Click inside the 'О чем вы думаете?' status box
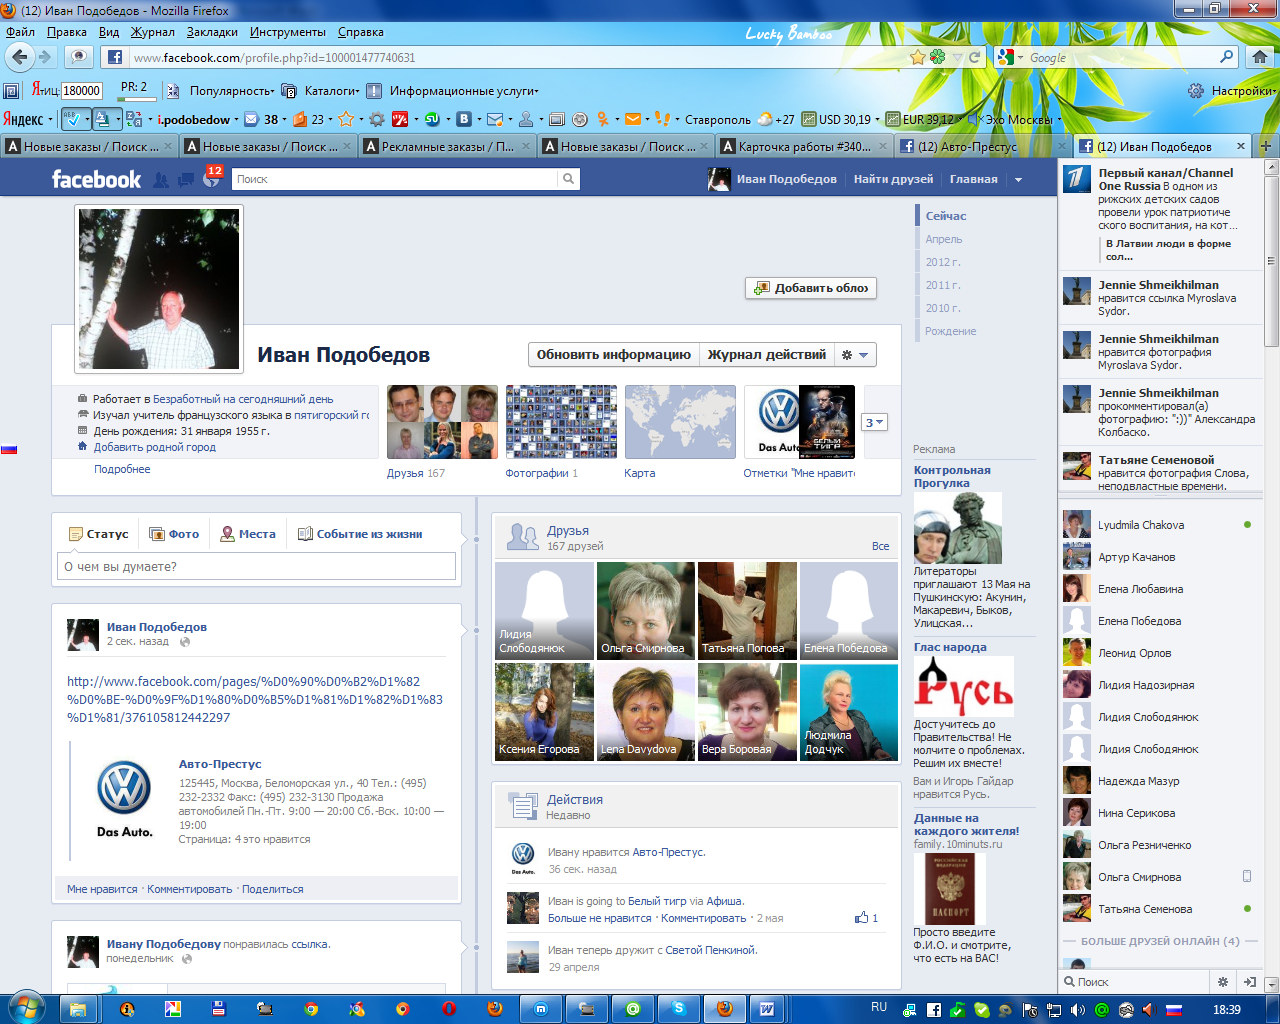Screen dimensions: 1280x1024 256,566
